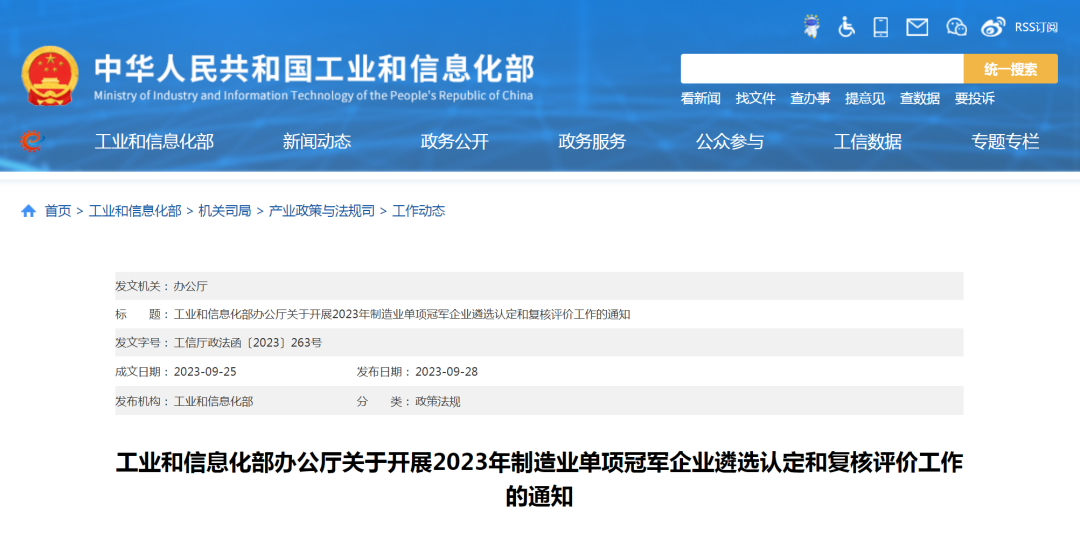The width and height of the screenshot is (1080, 534).
Task: Click 机关司局 breadcrumb link
Action: [225, 211]
